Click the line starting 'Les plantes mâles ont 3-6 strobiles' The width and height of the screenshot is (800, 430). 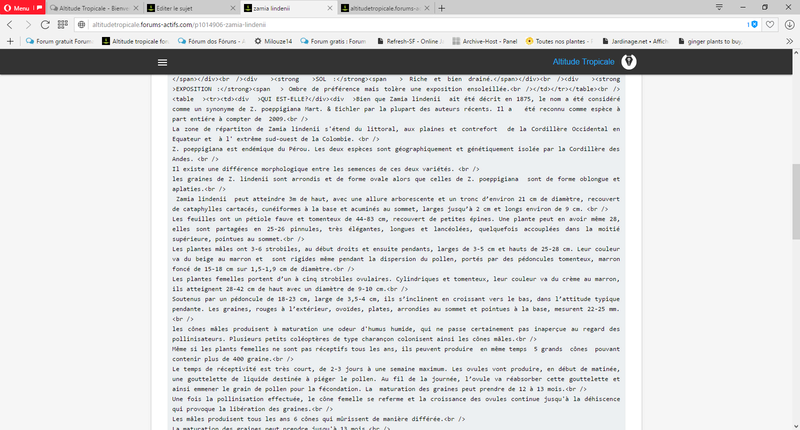[396, 249]
